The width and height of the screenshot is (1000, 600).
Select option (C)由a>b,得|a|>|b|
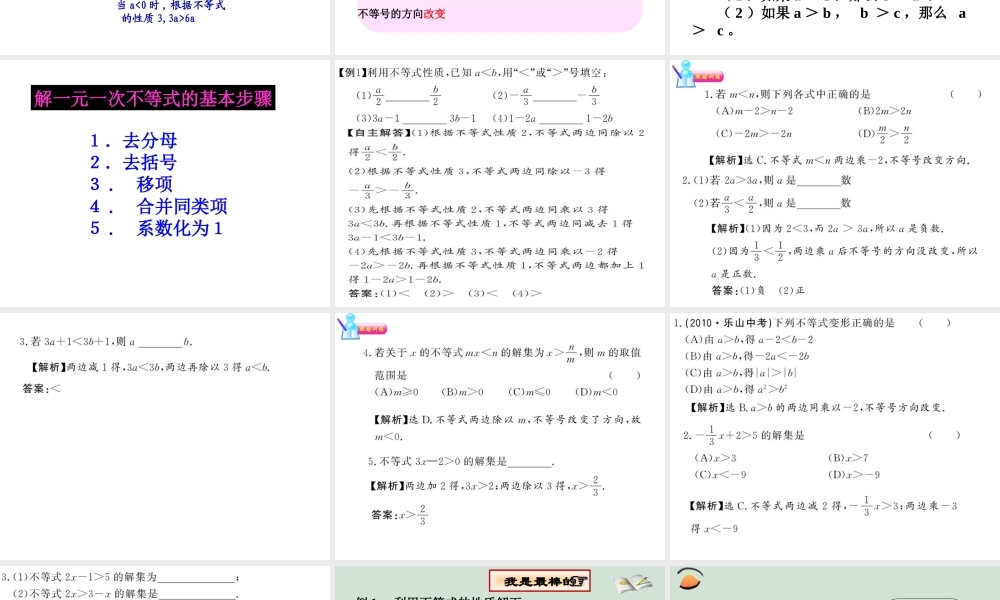[x=741, y=373]
